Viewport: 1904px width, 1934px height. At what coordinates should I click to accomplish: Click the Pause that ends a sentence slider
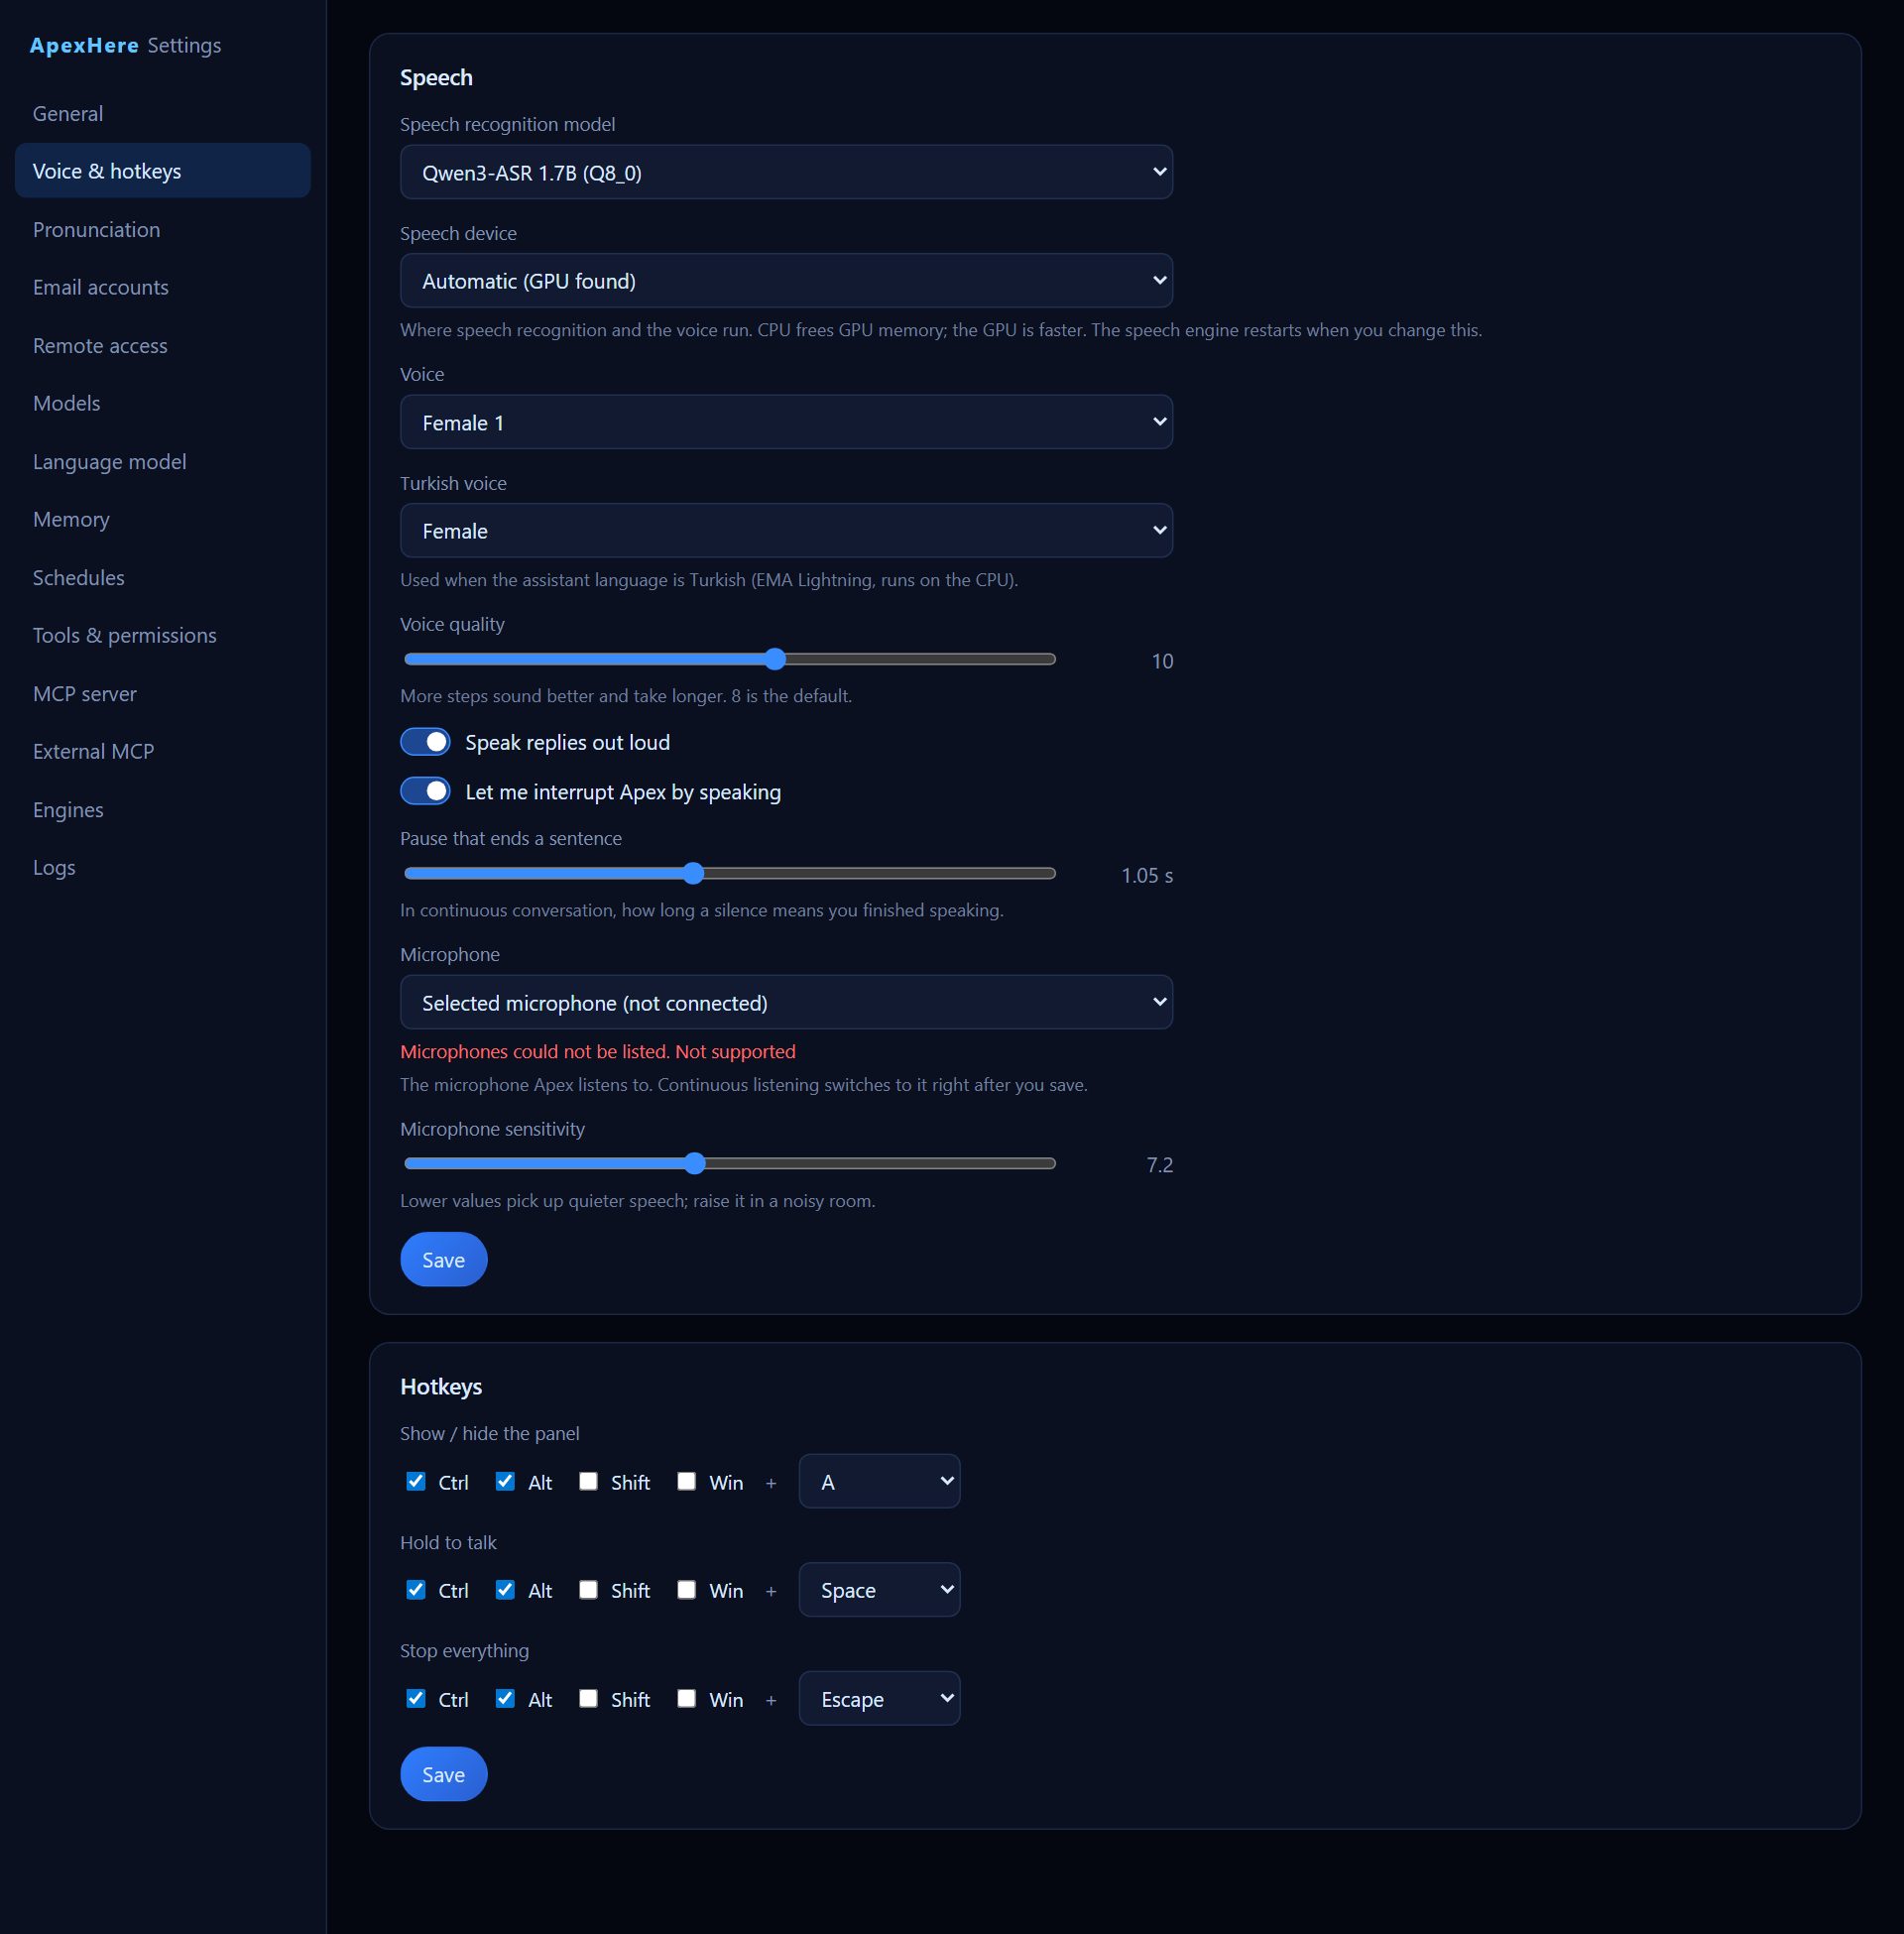tap(730, 873)
